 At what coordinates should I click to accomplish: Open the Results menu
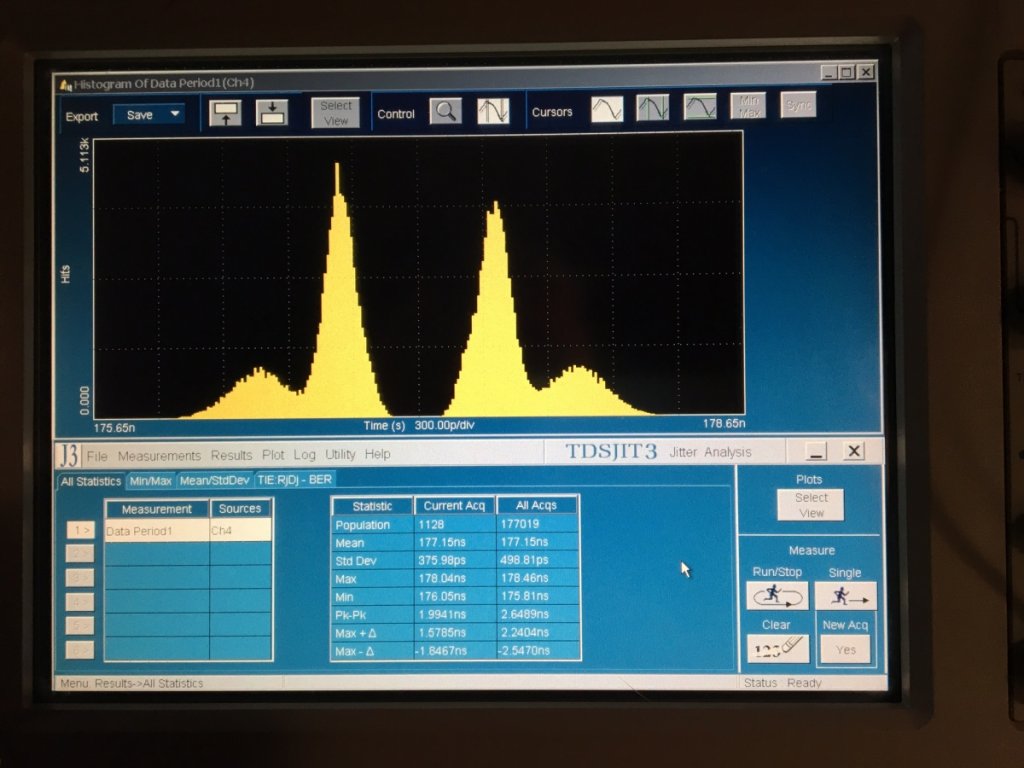[x=231, y=455]
